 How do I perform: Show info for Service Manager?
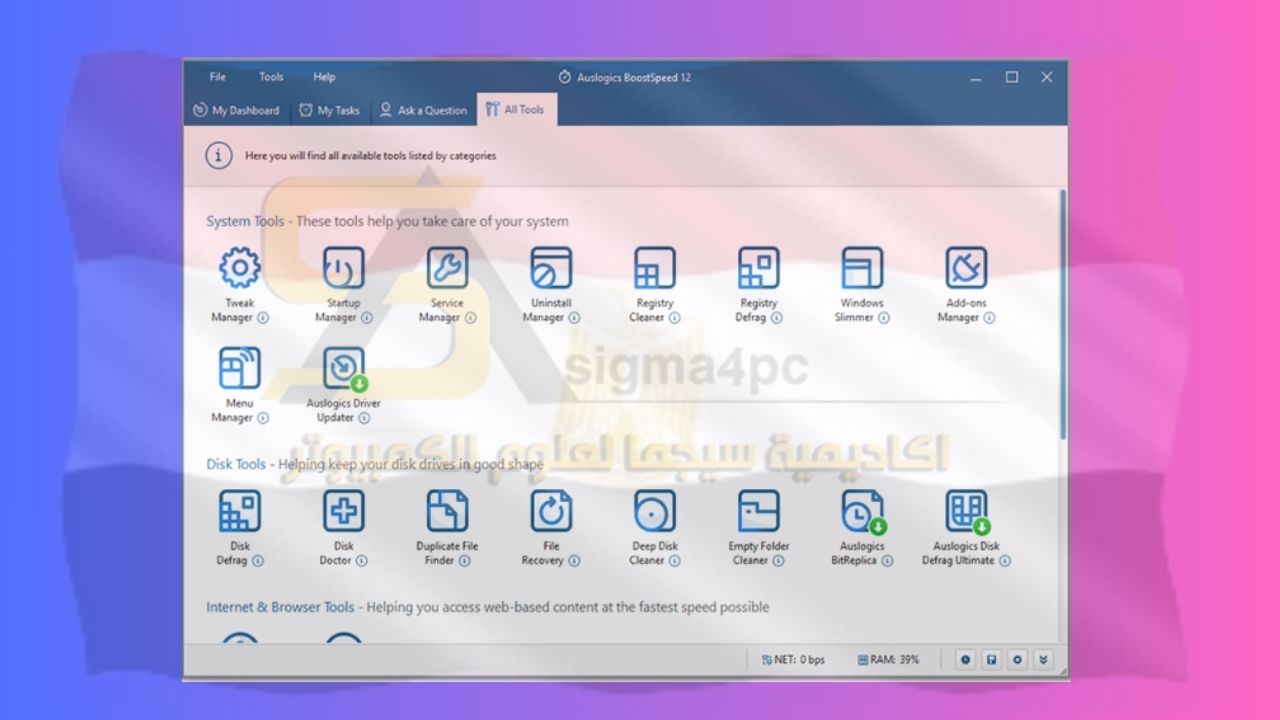tap(470, 318)
